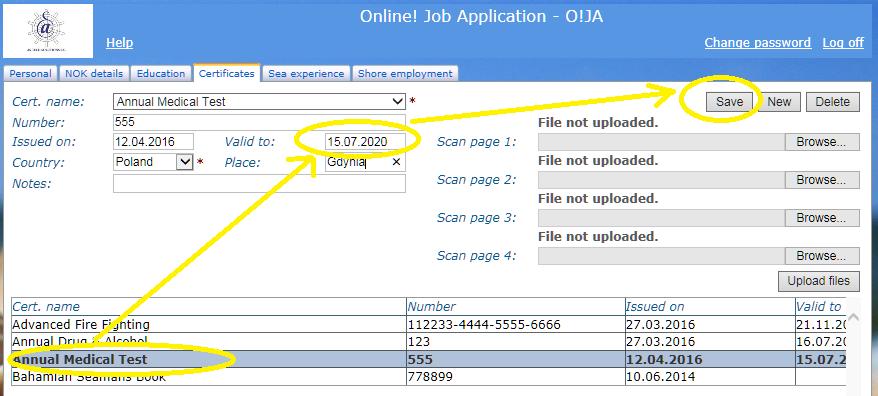Click the company logo in the header
This screenshot has width=878, height=396.
[x=48, y=30]
